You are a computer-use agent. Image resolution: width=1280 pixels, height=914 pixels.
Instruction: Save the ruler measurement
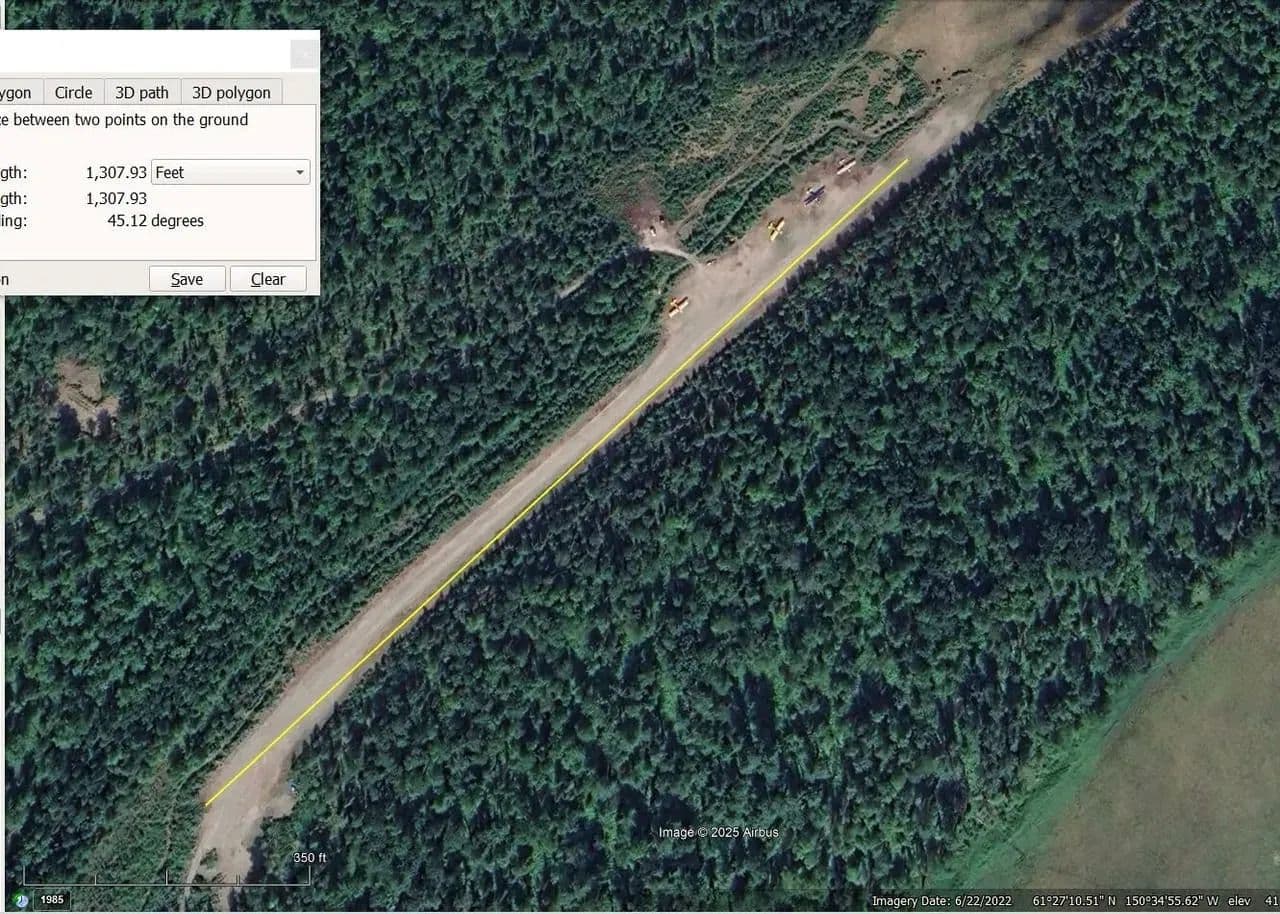(x=187, y=279)
